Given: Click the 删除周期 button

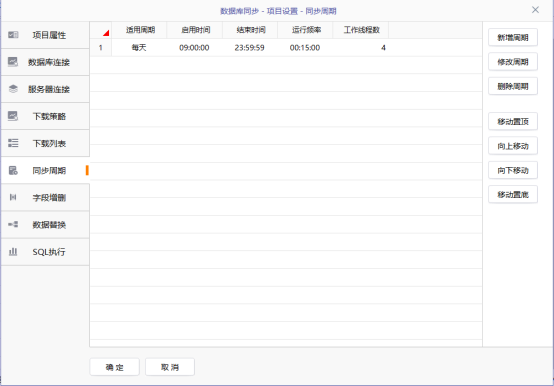Looking at the screenshot, I should coord(513,86).
